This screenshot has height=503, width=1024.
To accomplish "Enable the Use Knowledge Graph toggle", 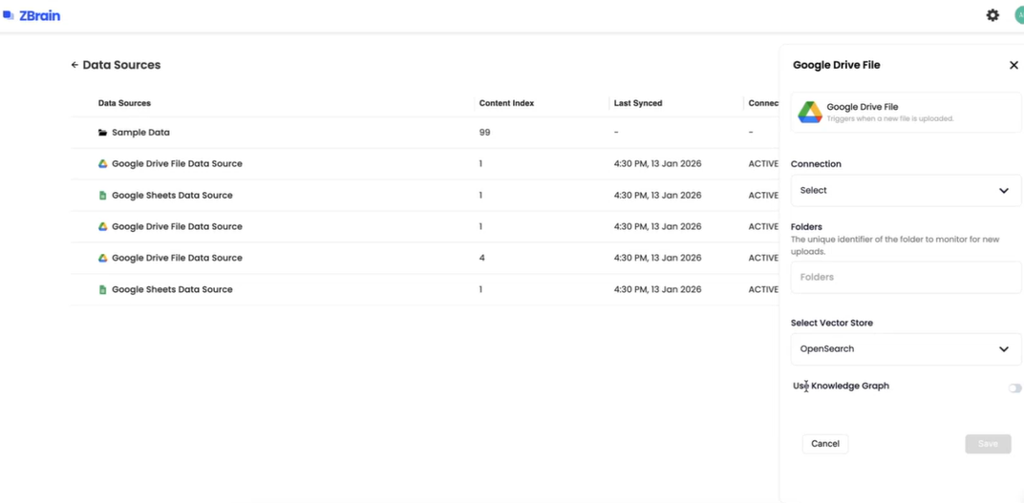I will 1014,388.
